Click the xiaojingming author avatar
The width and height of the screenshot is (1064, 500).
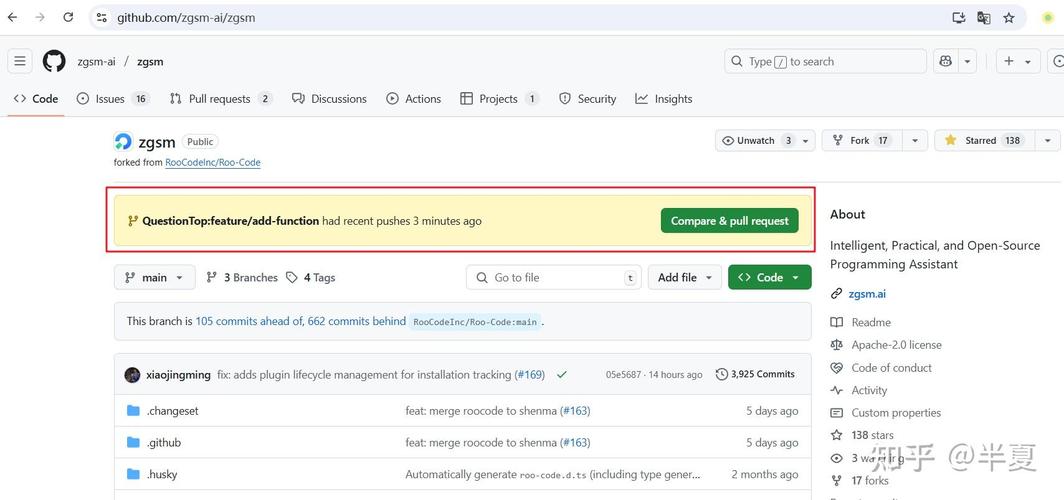pos(132,374)
